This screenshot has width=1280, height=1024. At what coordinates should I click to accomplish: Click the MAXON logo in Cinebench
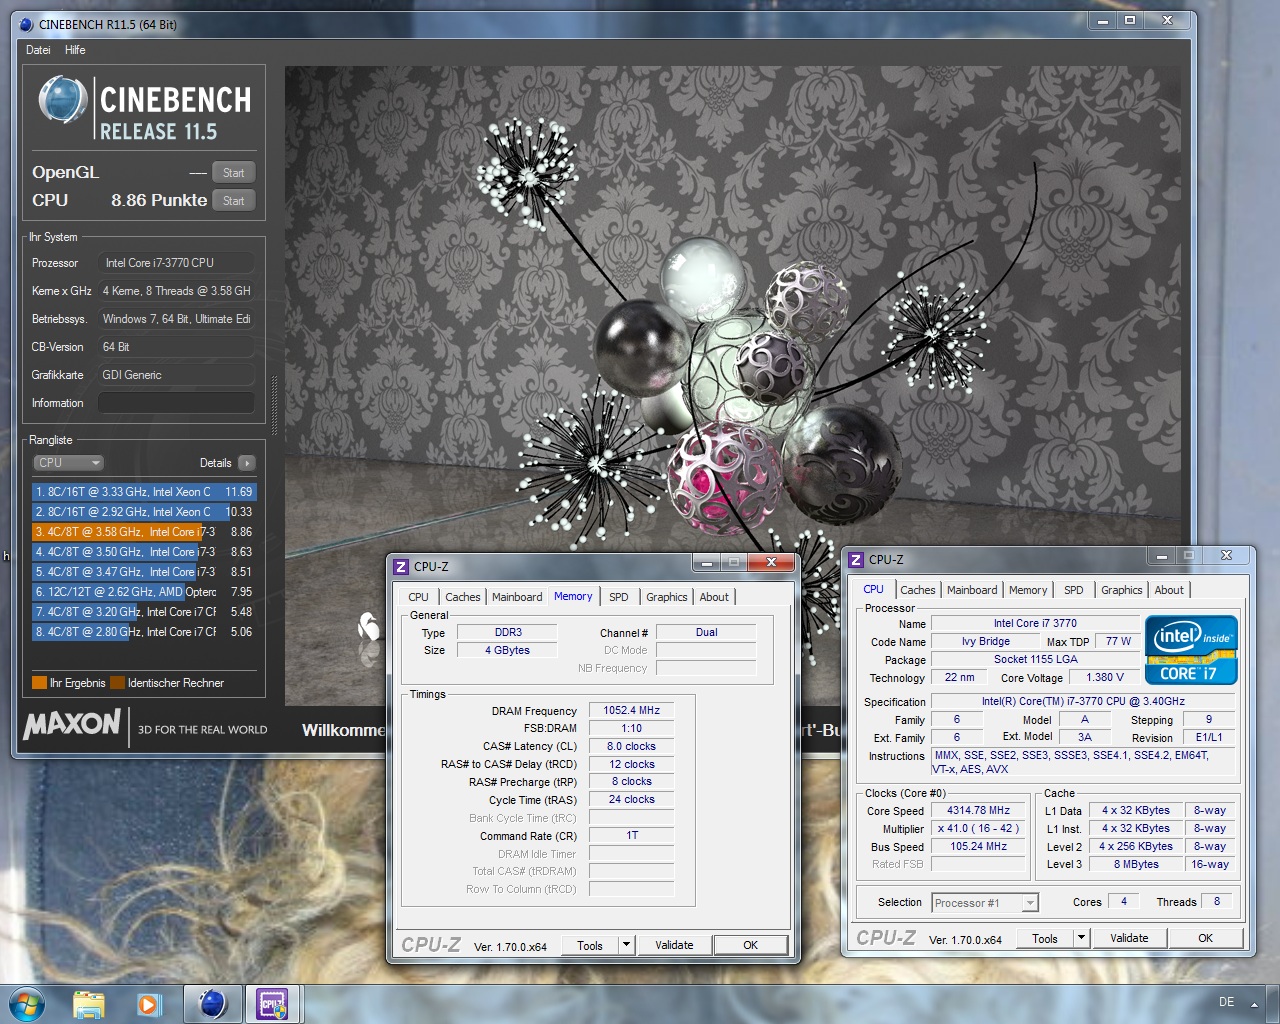[72, 723]
